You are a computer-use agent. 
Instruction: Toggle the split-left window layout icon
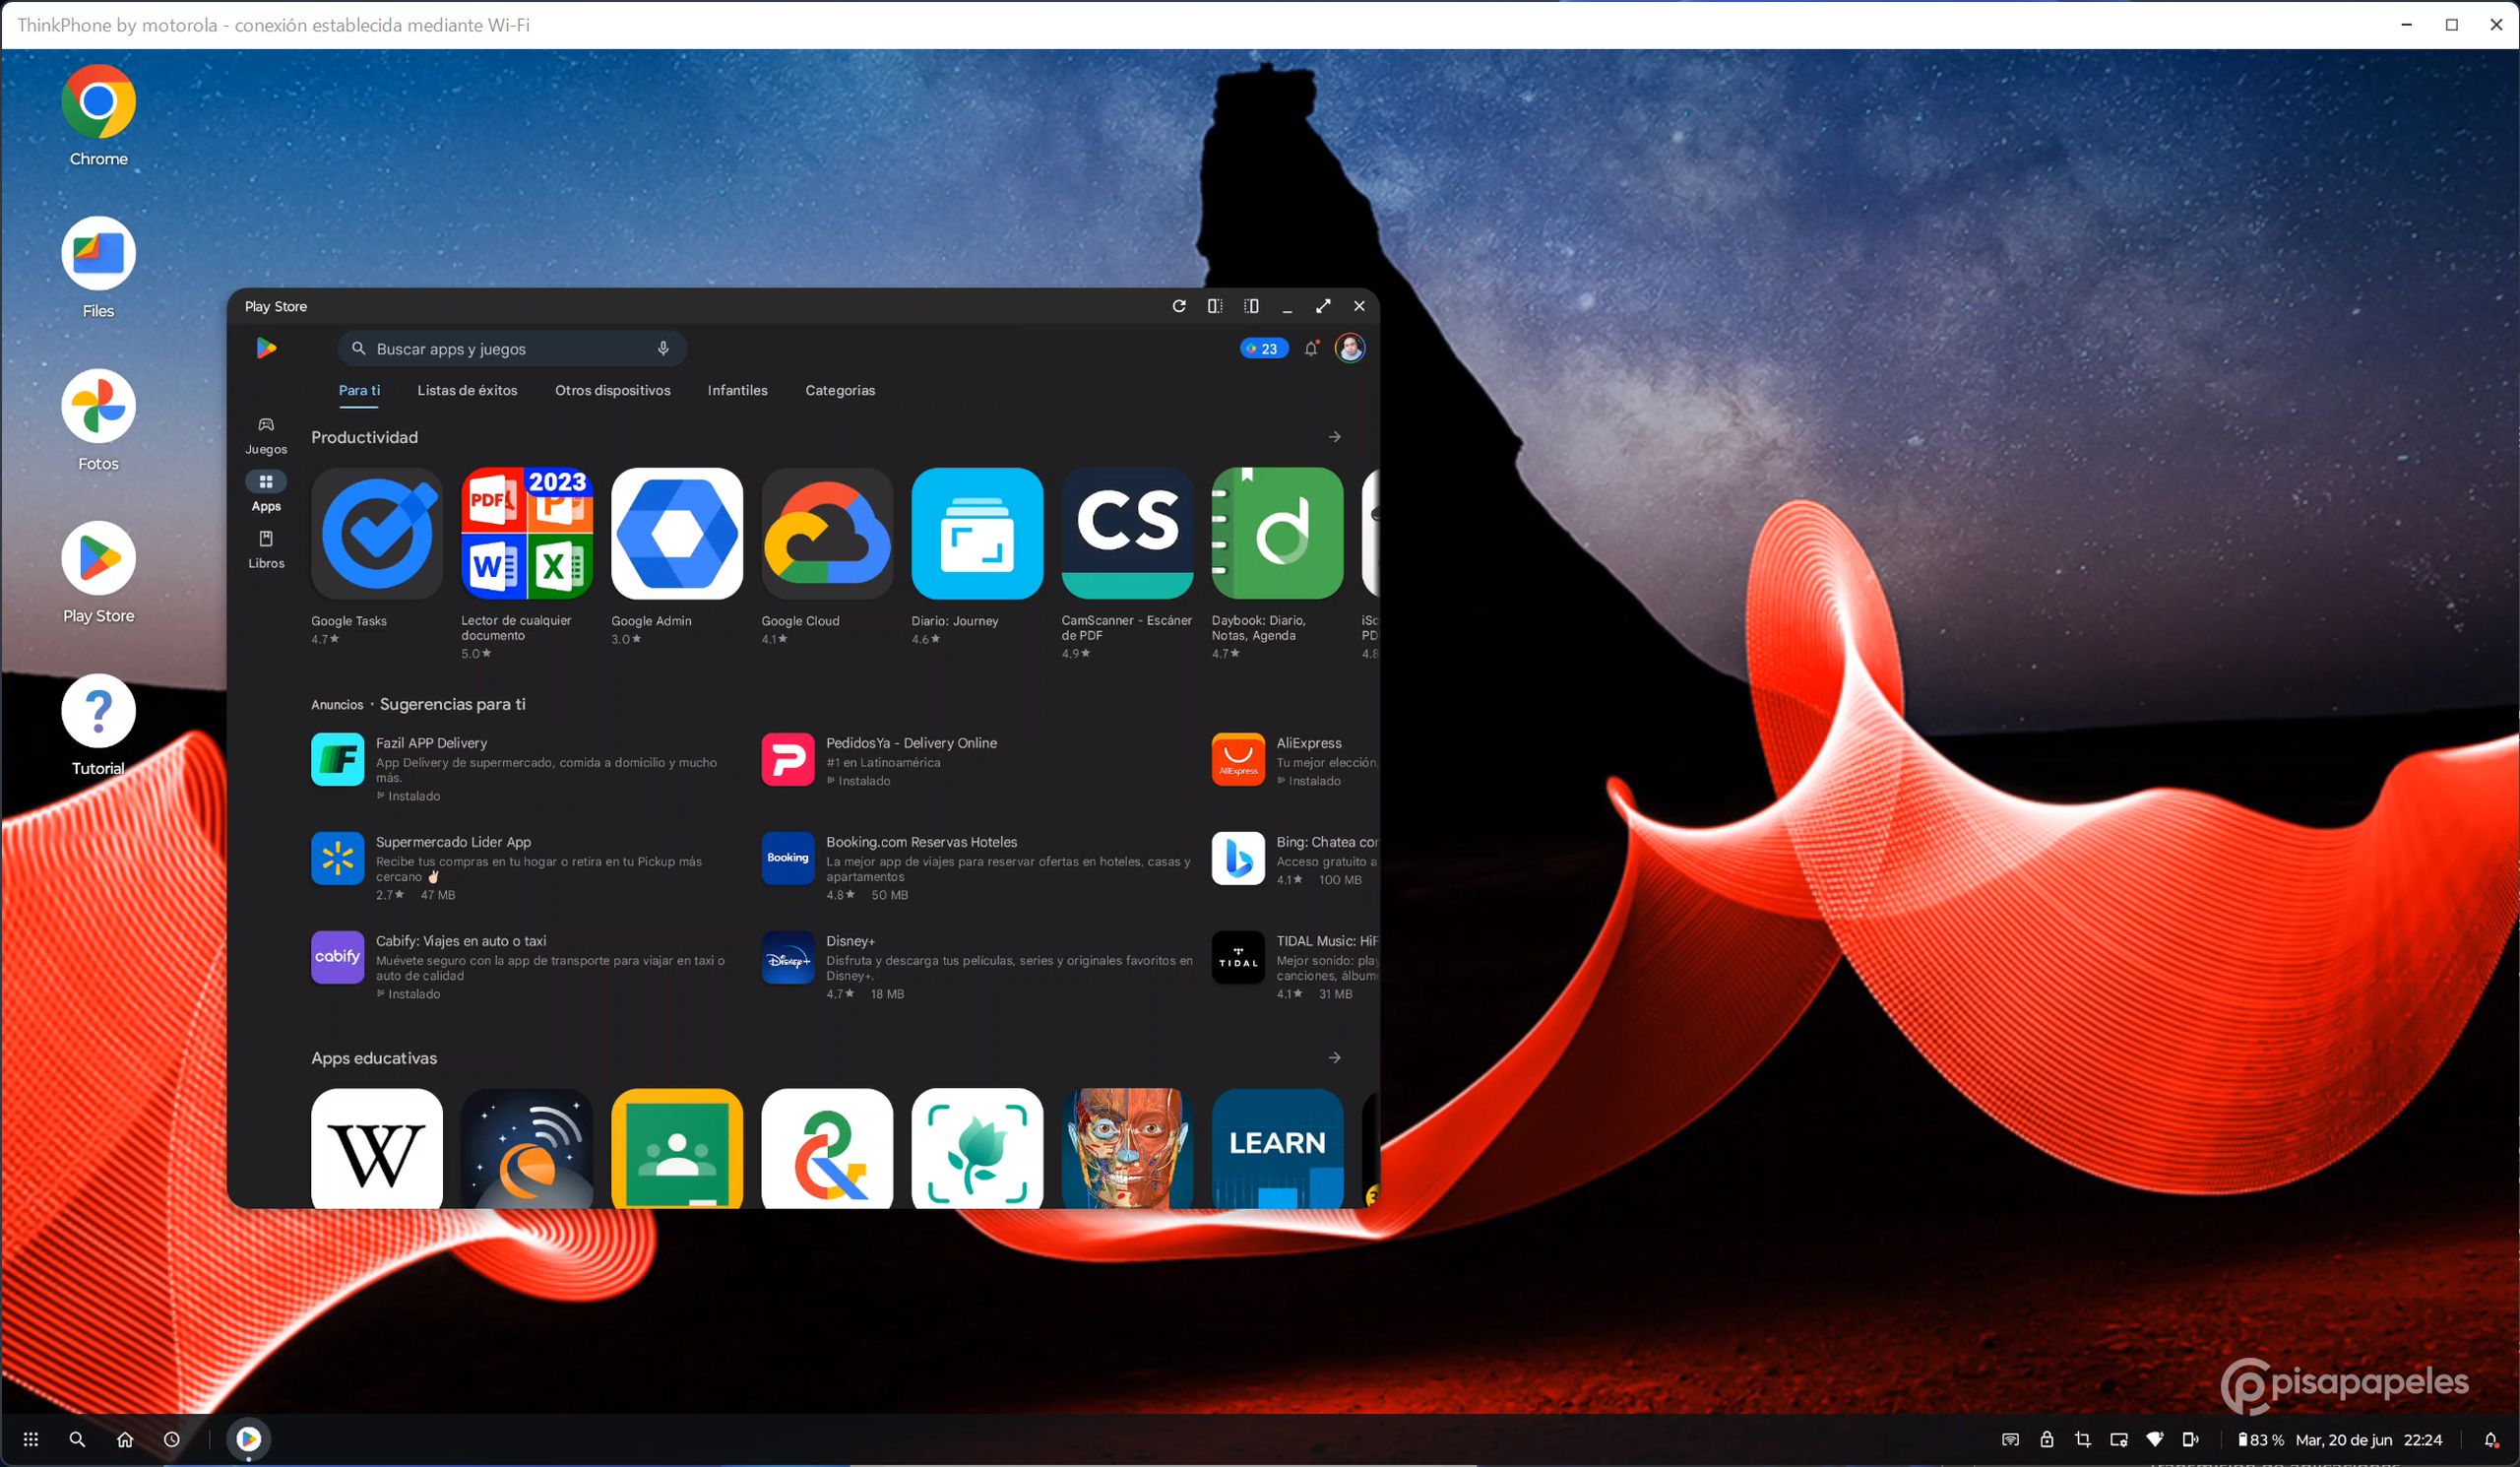tap(1215, 306)
